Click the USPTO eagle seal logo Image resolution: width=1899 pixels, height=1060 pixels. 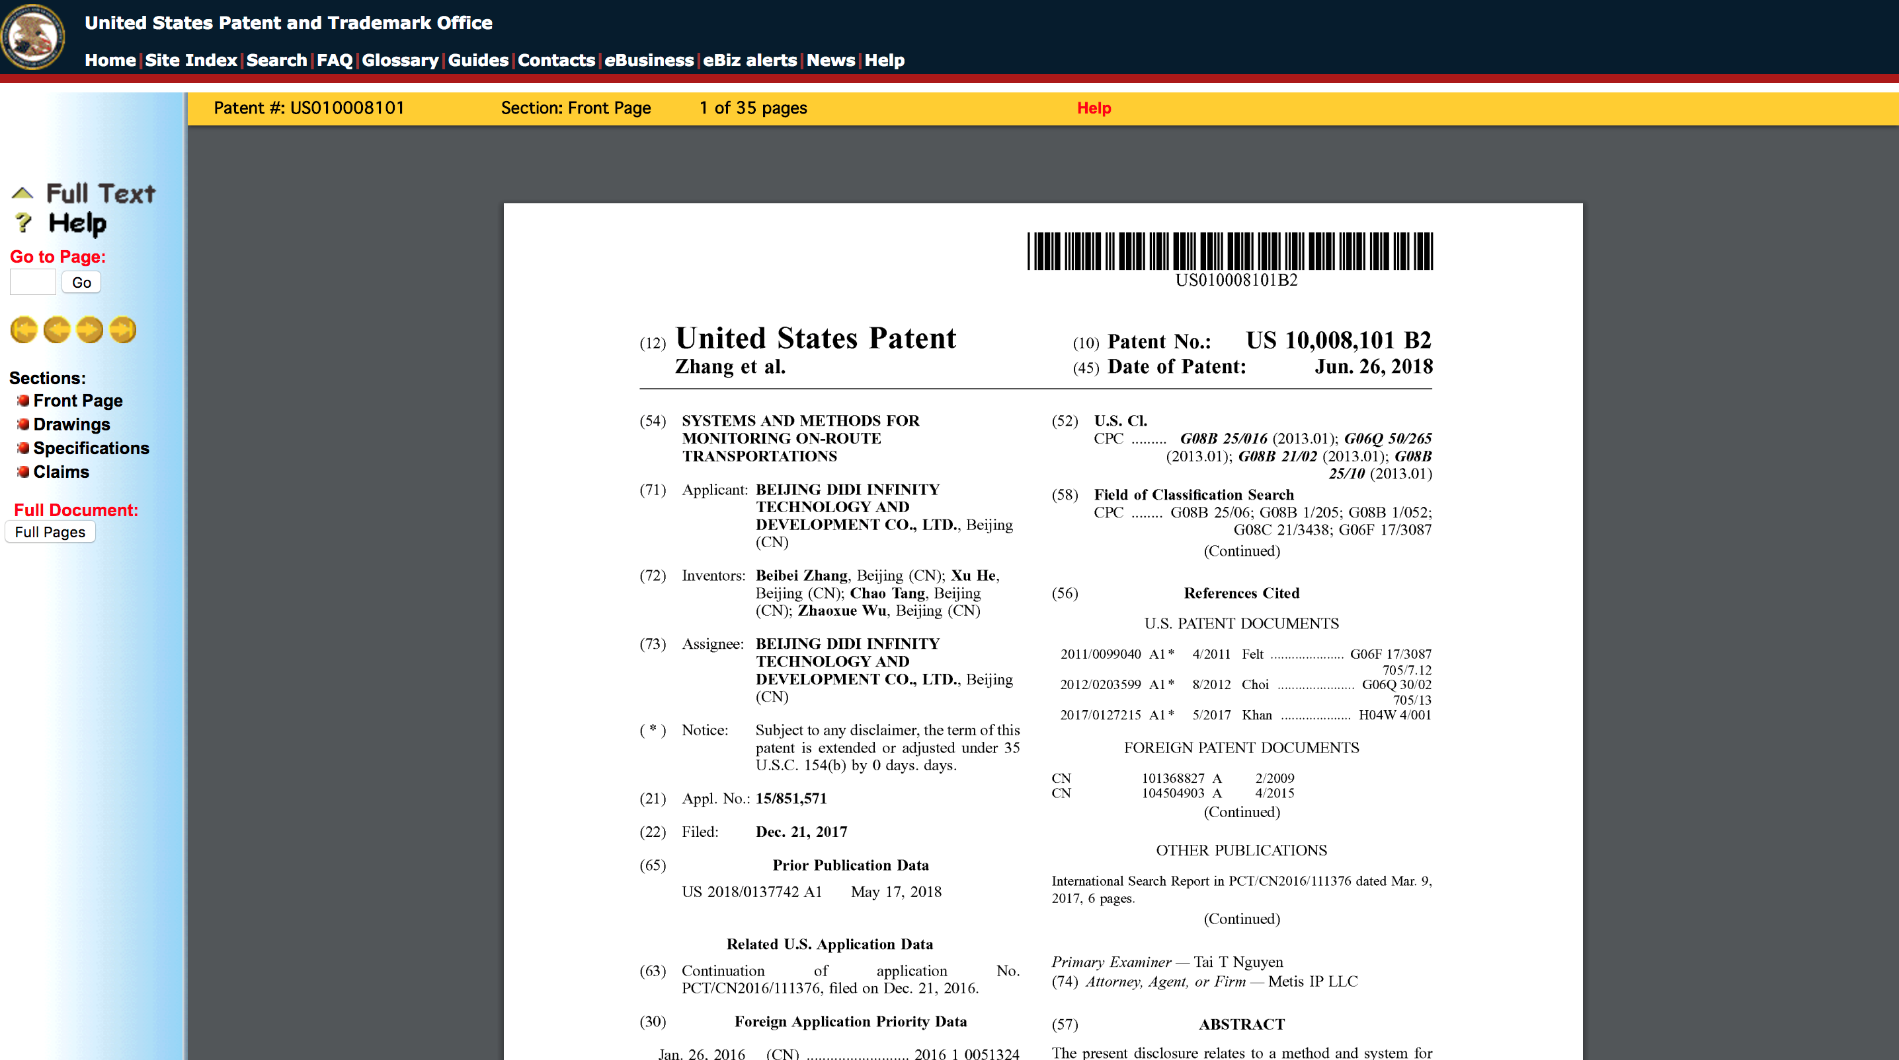pos(33,36)
